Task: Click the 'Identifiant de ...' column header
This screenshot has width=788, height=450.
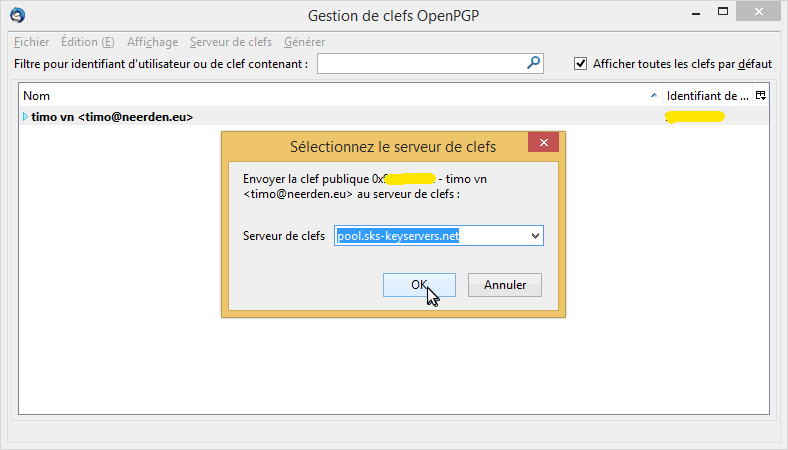Action: (x=708, y=96)
